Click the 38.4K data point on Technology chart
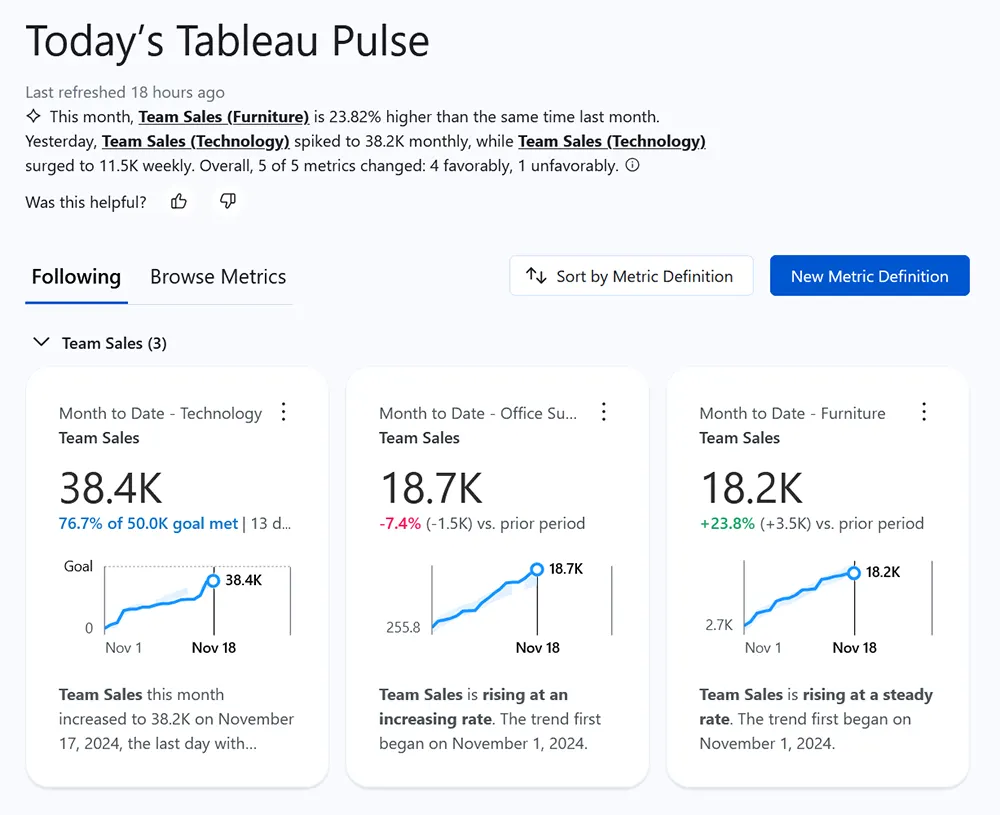Image resolution: width=1000 pixels, height=815 pixels. pos(214,580)
